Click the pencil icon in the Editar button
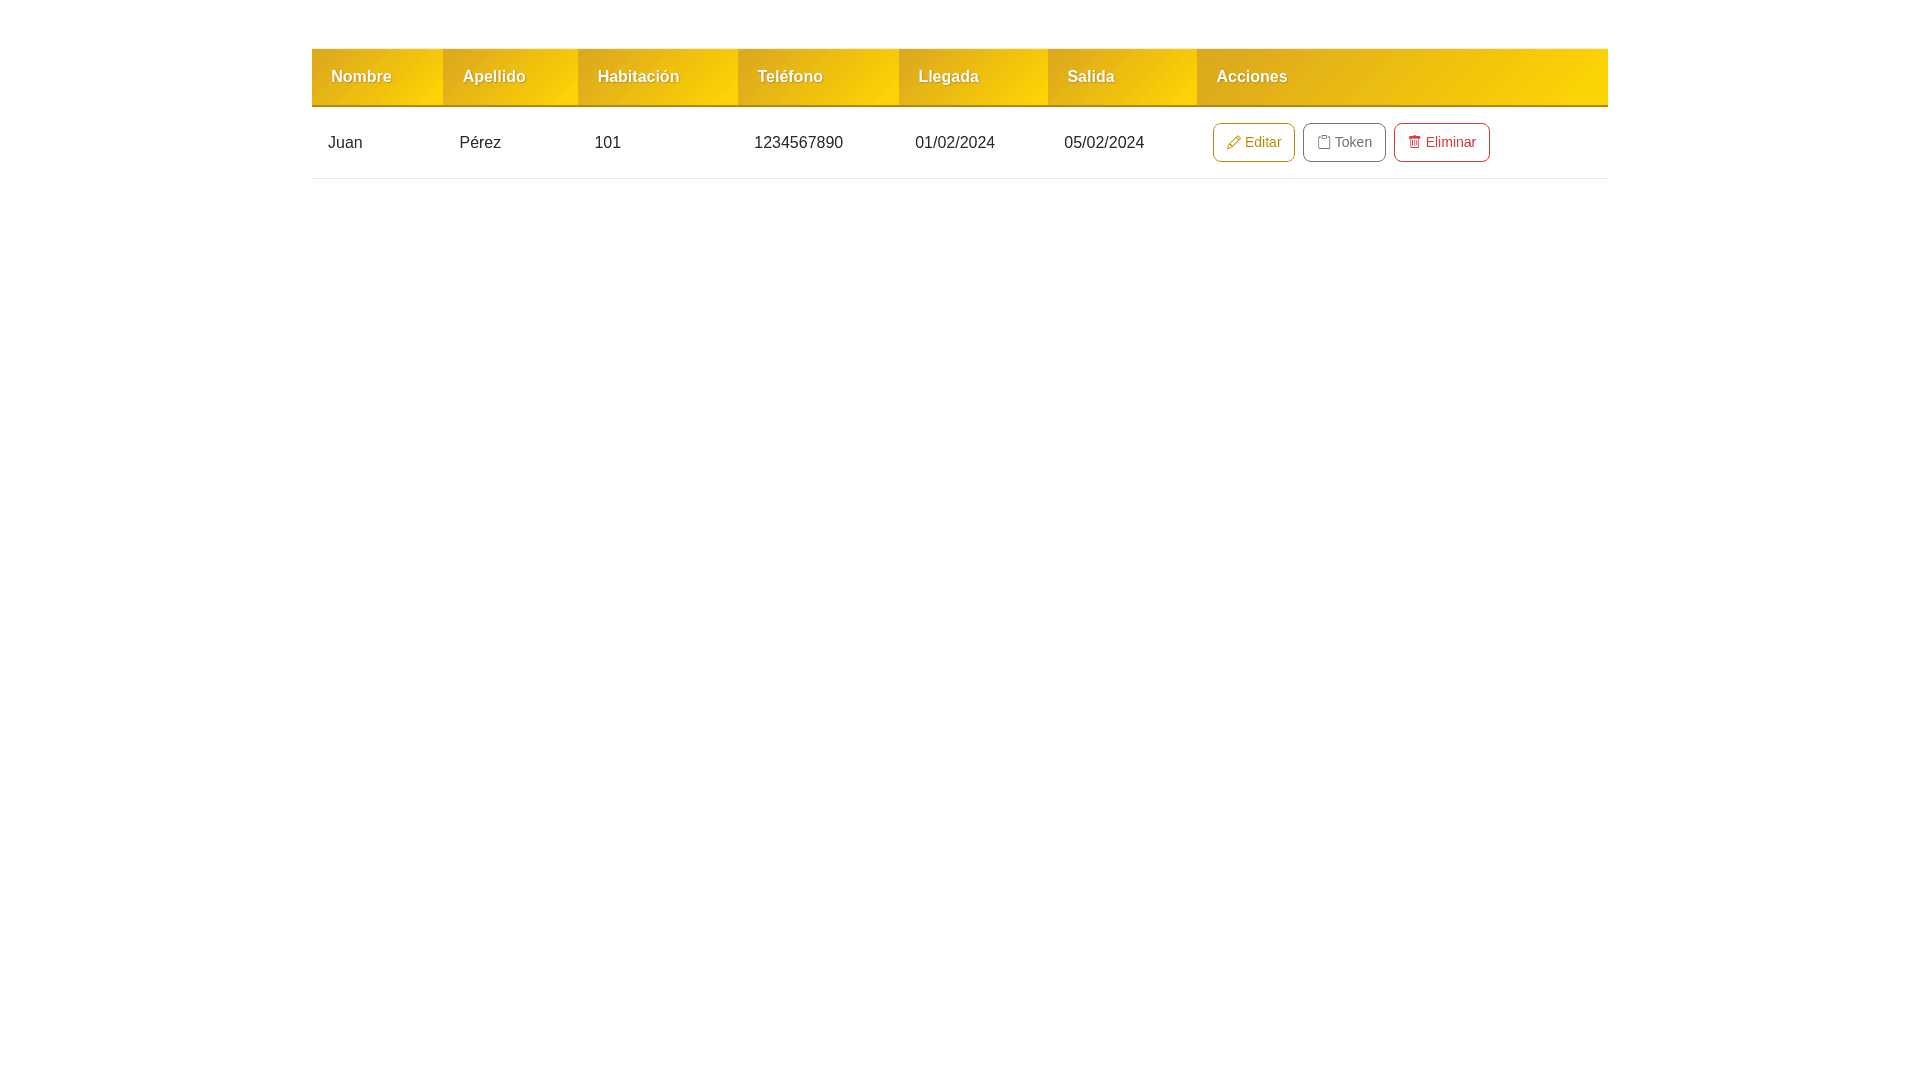 pyautogui.click(x=1233, y=143)
